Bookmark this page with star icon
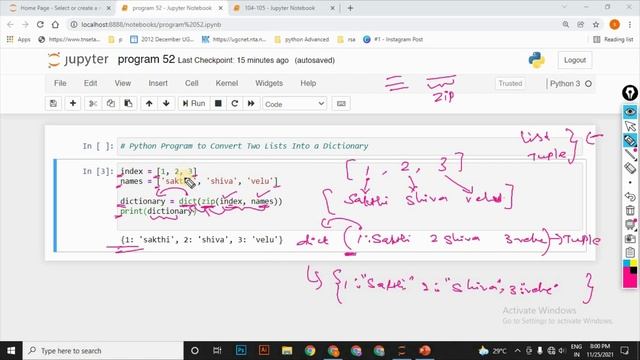This screenshot has width=640, height=360. [x=596, y=24]
